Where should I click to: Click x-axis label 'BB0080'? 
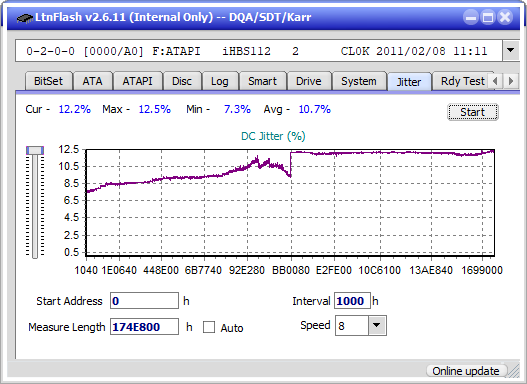[x=291, y=270]
